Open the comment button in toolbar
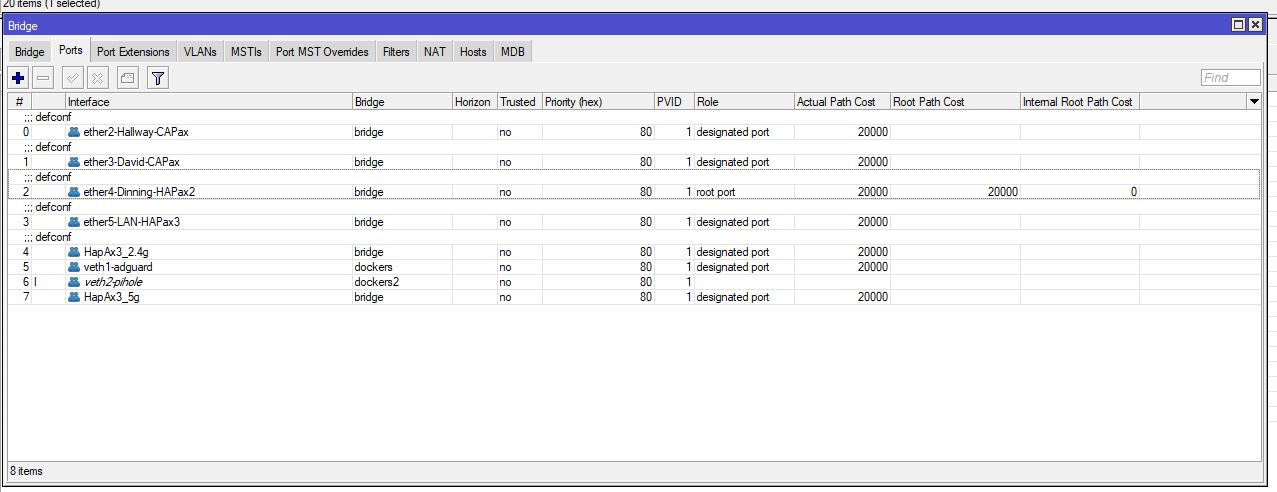The width and height of the screenshot is (1277, 492). coord(127,77)
